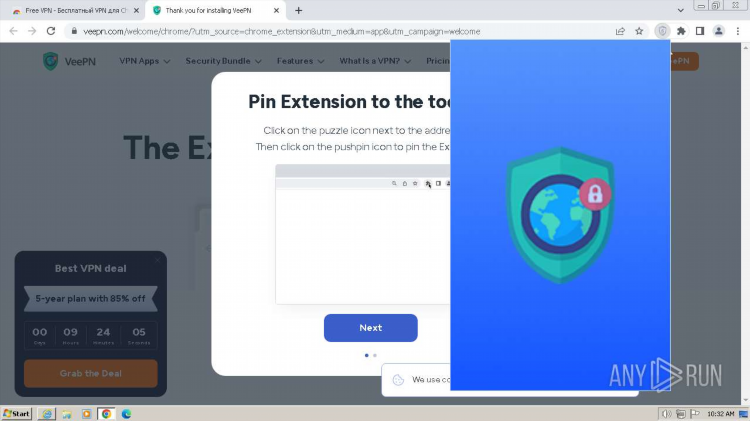Open media player icon in taskbar

click(x=87, y=414)
